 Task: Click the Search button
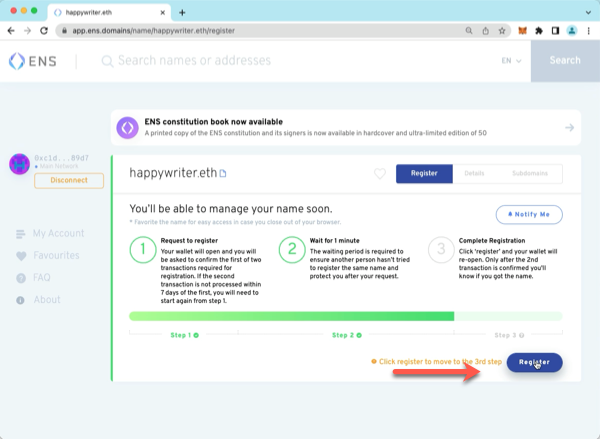(565, 60)
